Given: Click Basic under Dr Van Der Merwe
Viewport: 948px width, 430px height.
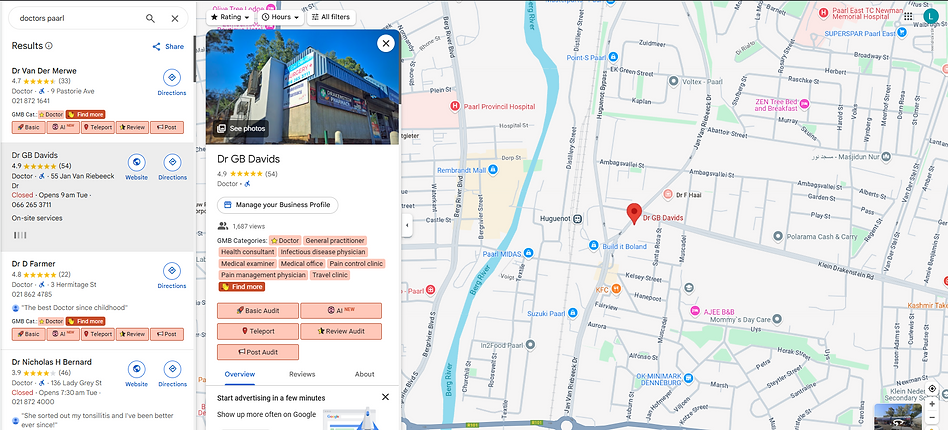Looking at the screenshot, I should click(x=28, y=128).
